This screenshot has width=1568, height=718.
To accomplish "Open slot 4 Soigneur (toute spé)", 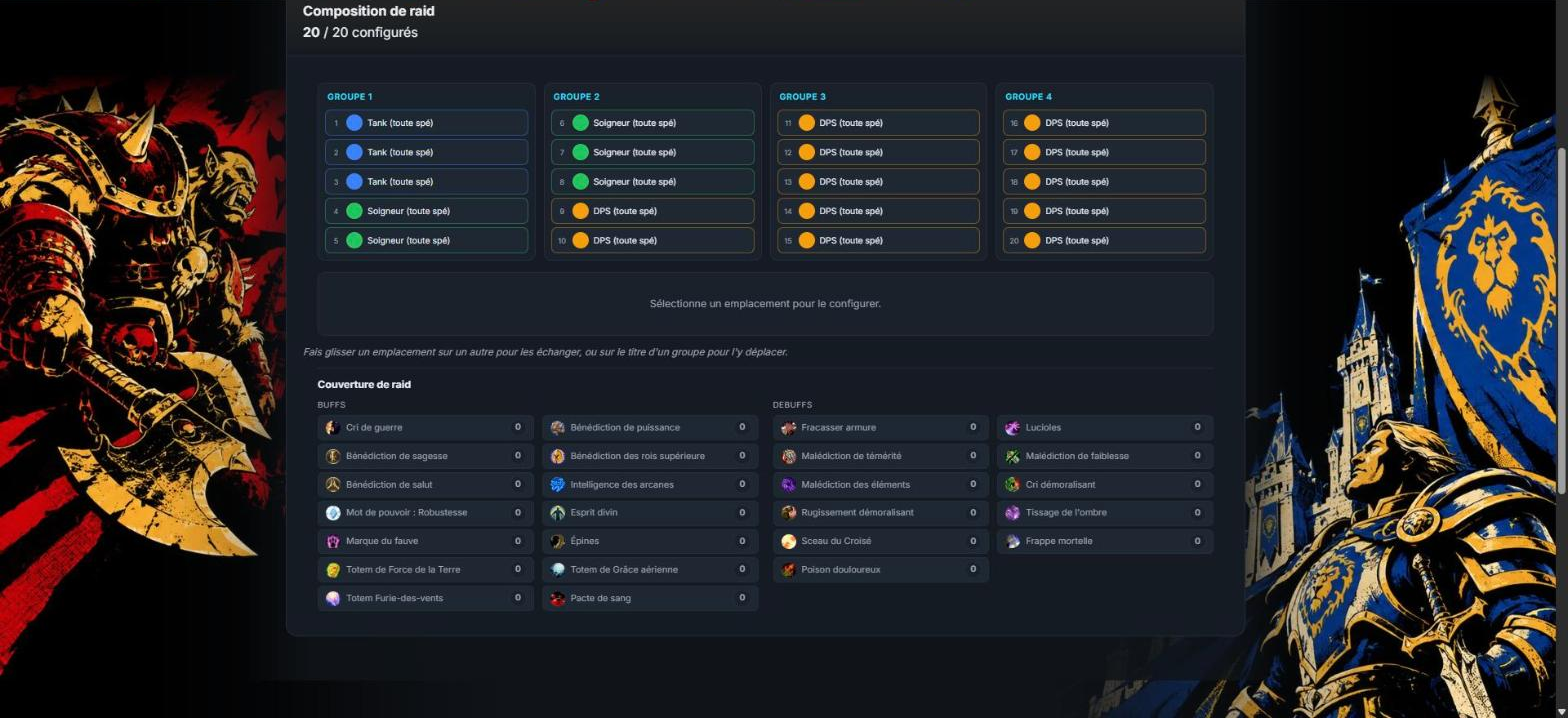I will pyautogui.click(x=427, y=211).
